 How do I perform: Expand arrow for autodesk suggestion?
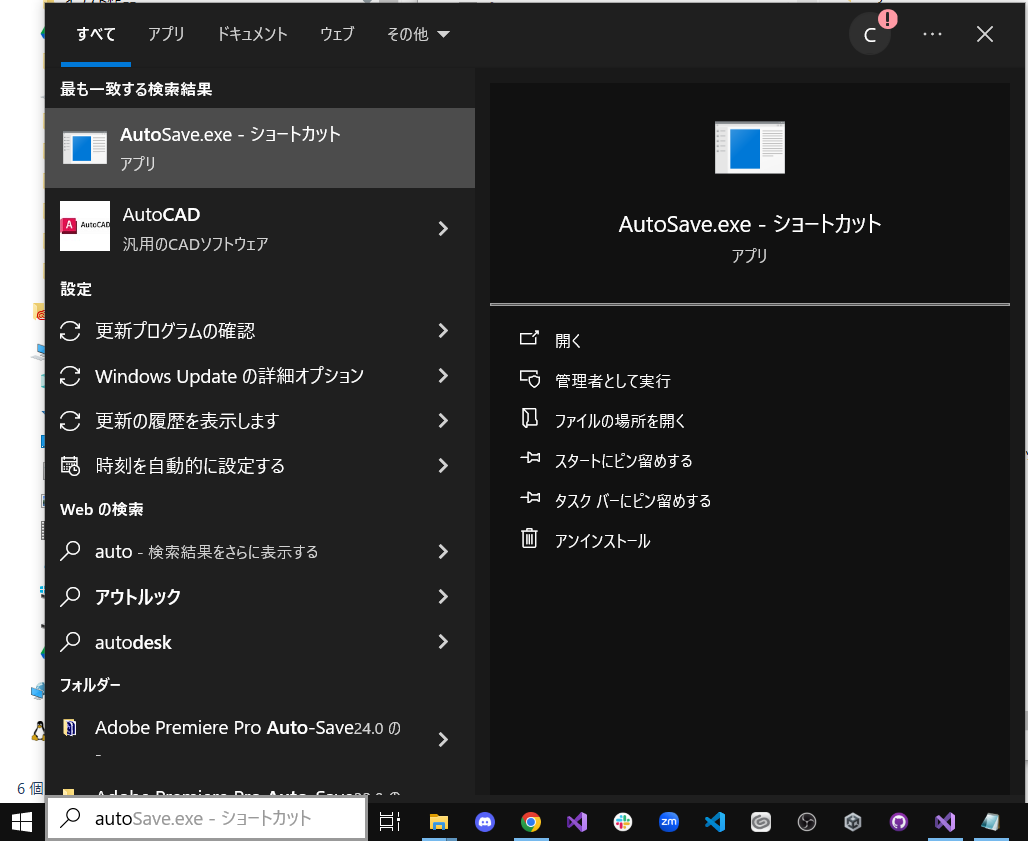pyautogui.click(x=443, y=642)
